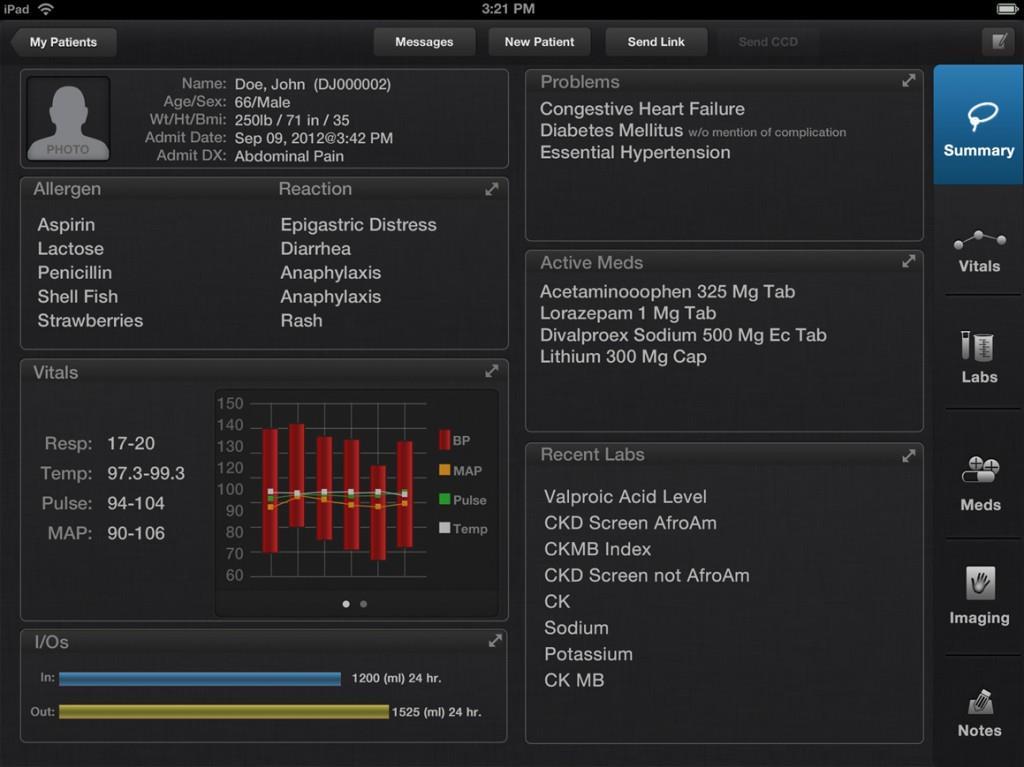
Task: Select the first vitals chart page dot
Action: [346, 604]
